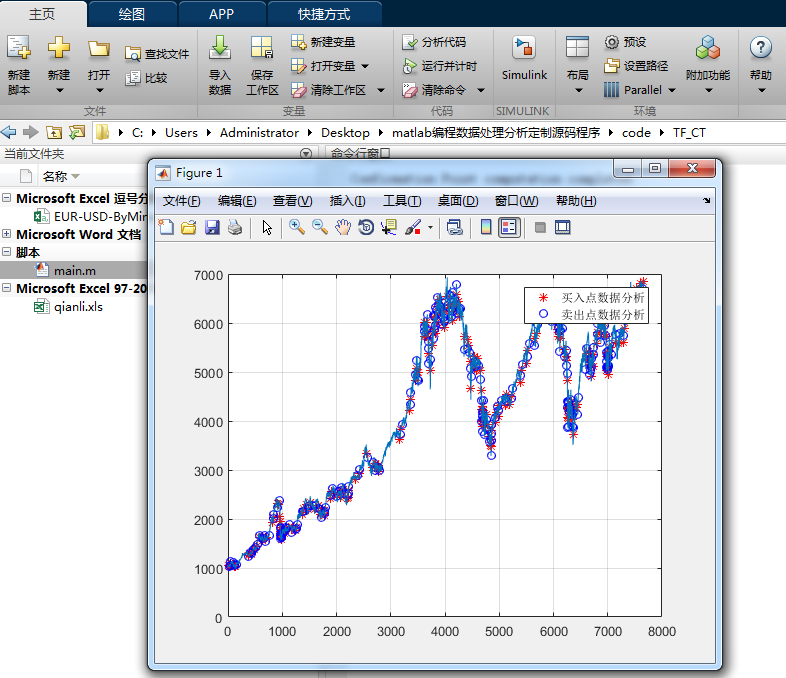This screenshot has width=786, height=678.
Task: Click Link Plot icon in Figure 1 toolbar
Action: point(455,228)
